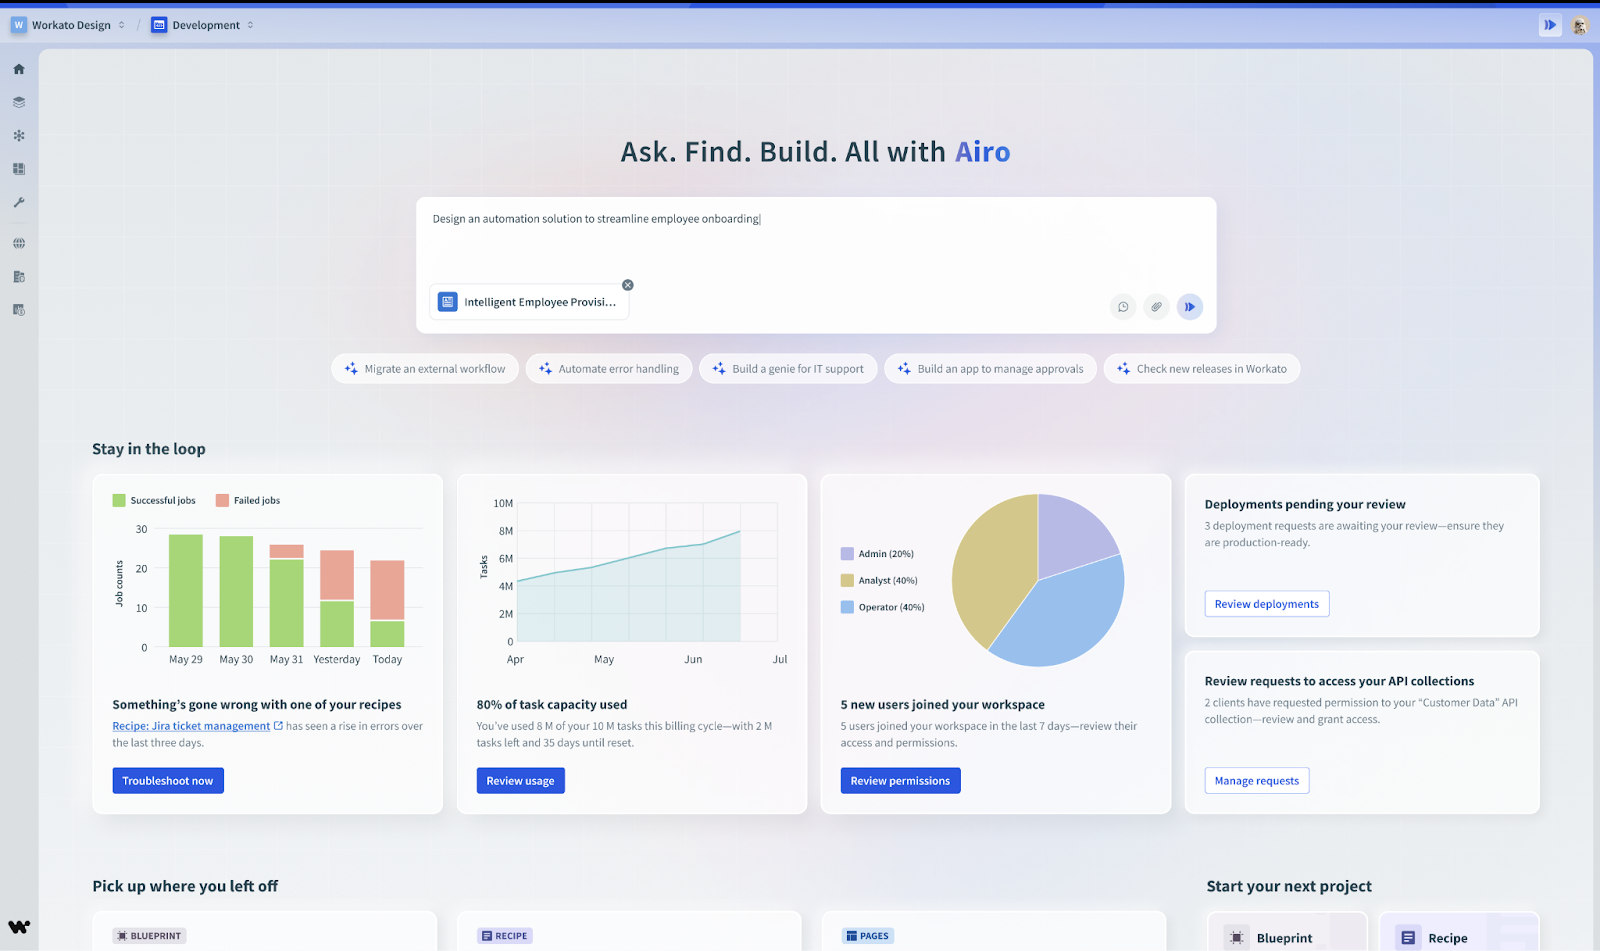Expand the Development environment dropdown
The width and height of the screenshot is (1600, 951).
pos(250,25)
